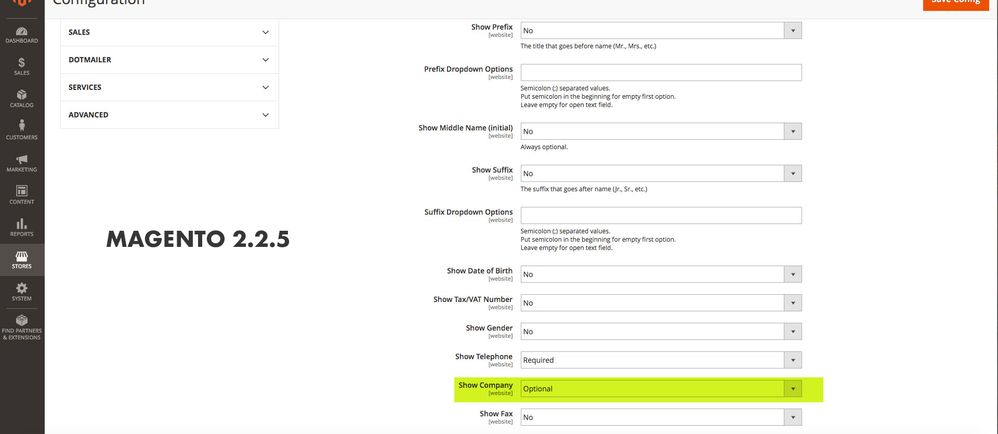Open the Show Suffix dropdown
The image size is (998, 434).
coord(661,173)
